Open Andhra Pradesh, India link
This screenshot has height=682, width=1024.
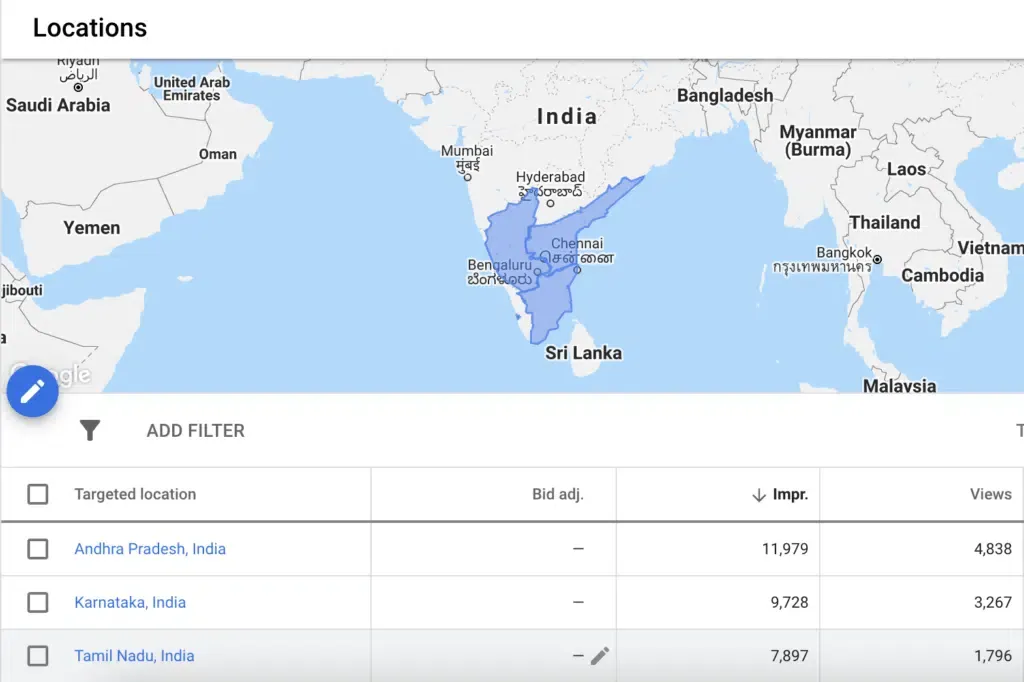click(x=150, y=549)
